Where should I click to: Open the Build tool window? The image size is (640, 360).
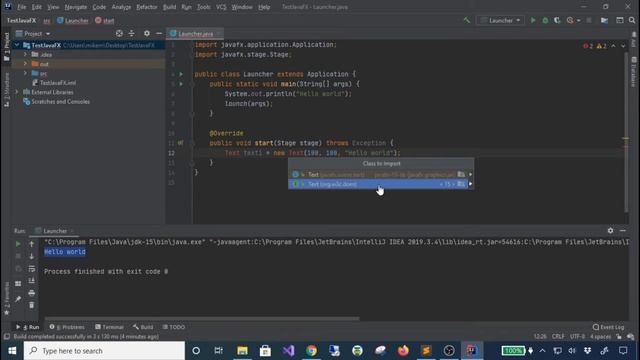click(x=143, y=327)
